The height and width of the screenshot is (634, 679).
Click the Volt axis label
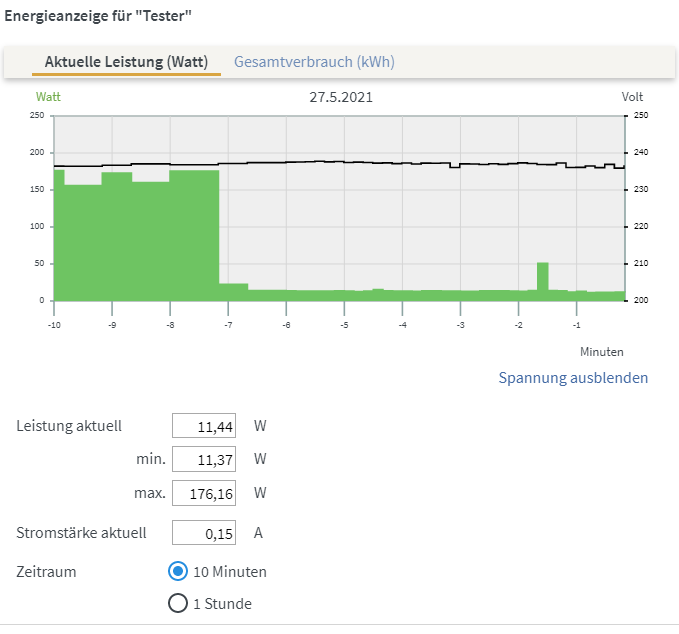point(632,97)
